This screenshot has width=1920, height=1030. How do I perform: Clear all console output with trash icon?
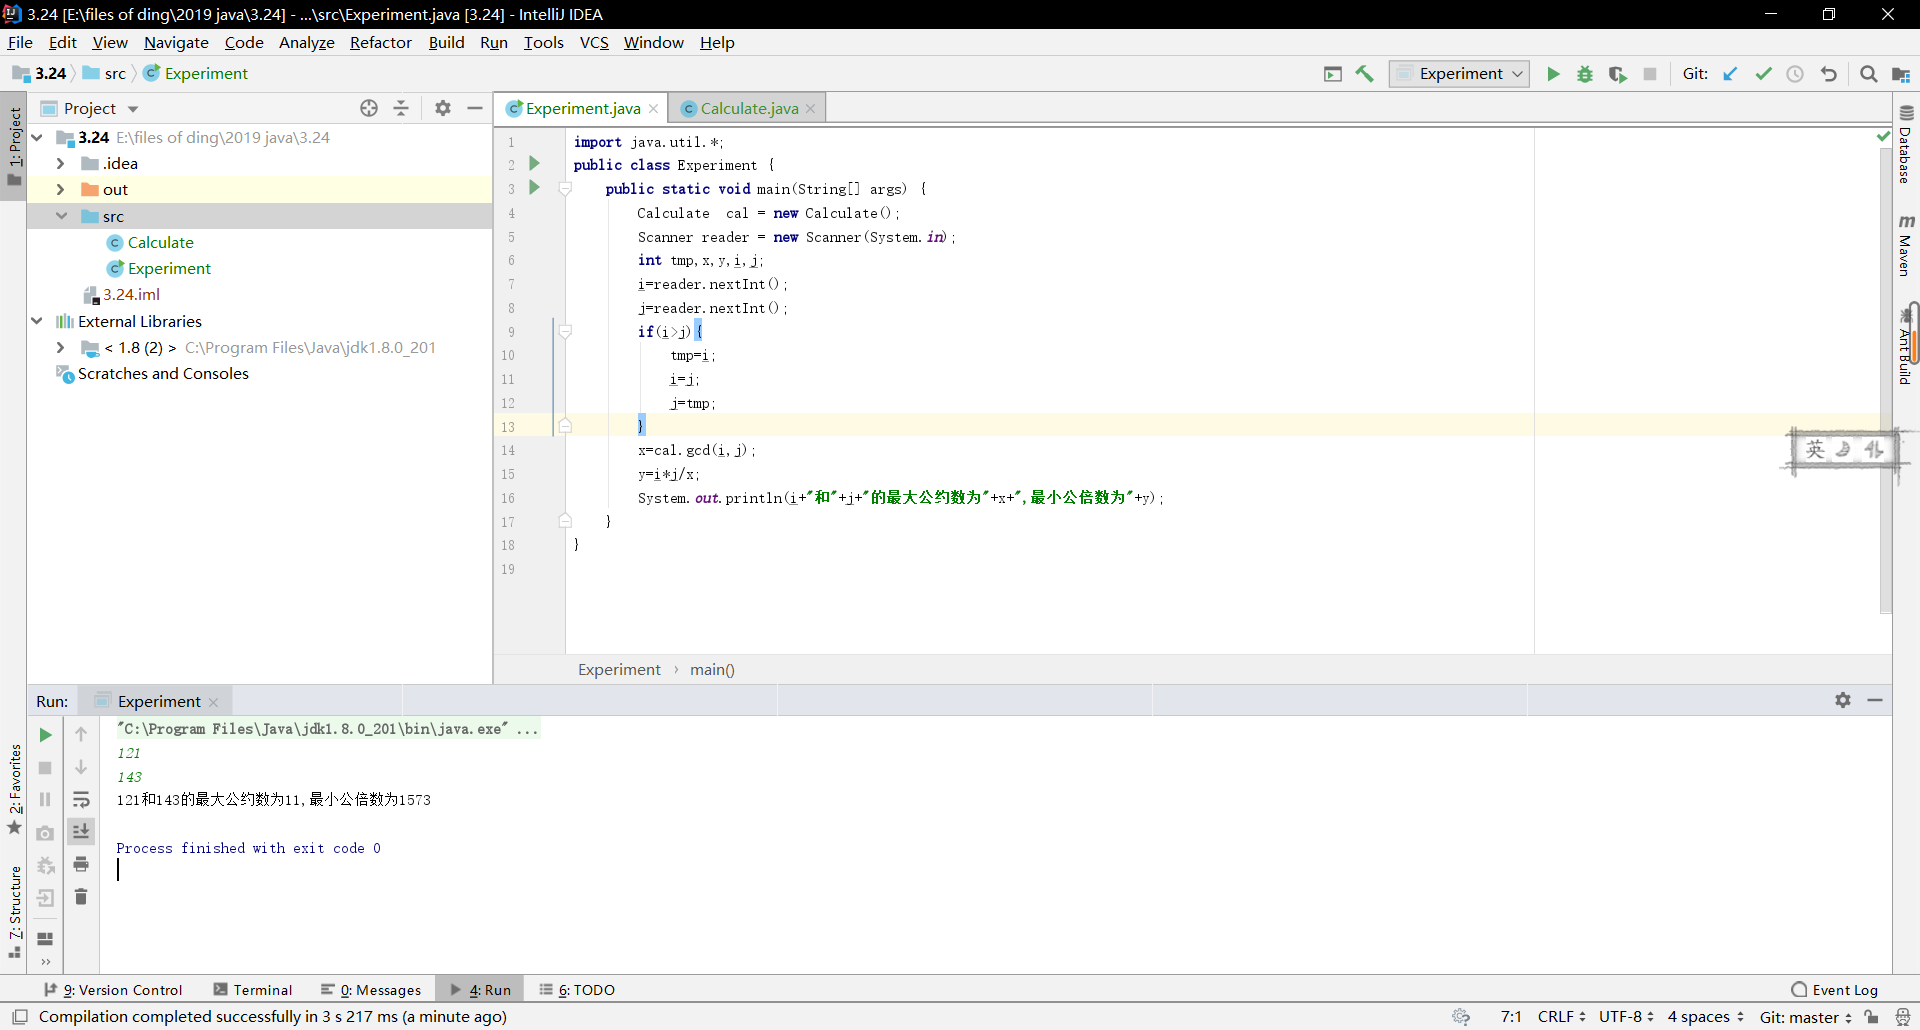81,897
